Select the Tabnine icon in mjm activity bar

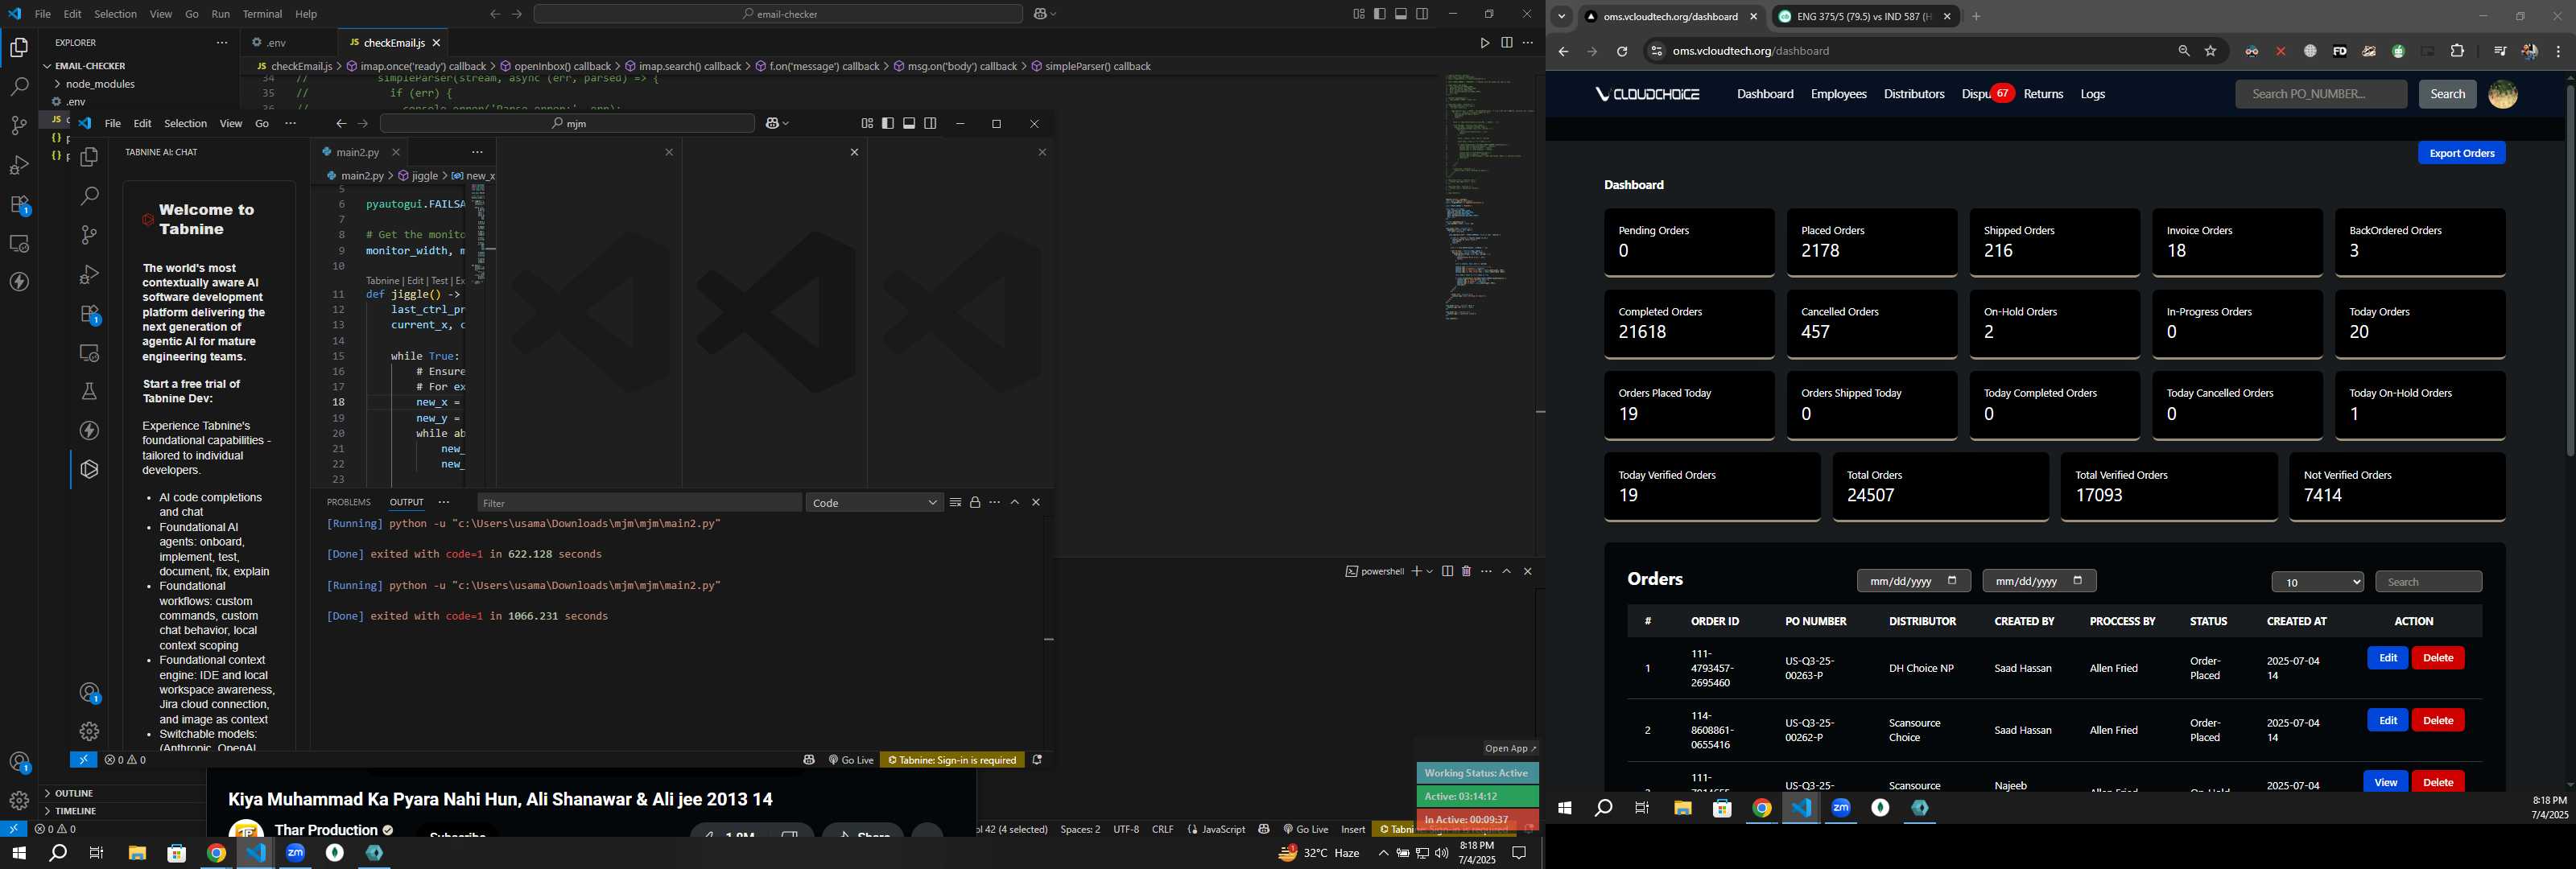89,470
